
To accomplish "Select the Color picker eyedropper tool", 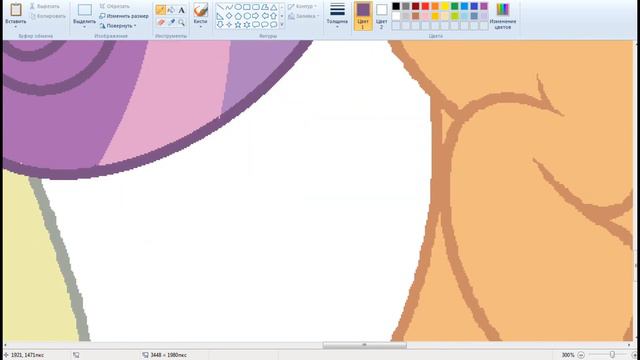I will (x=171, y=22).
